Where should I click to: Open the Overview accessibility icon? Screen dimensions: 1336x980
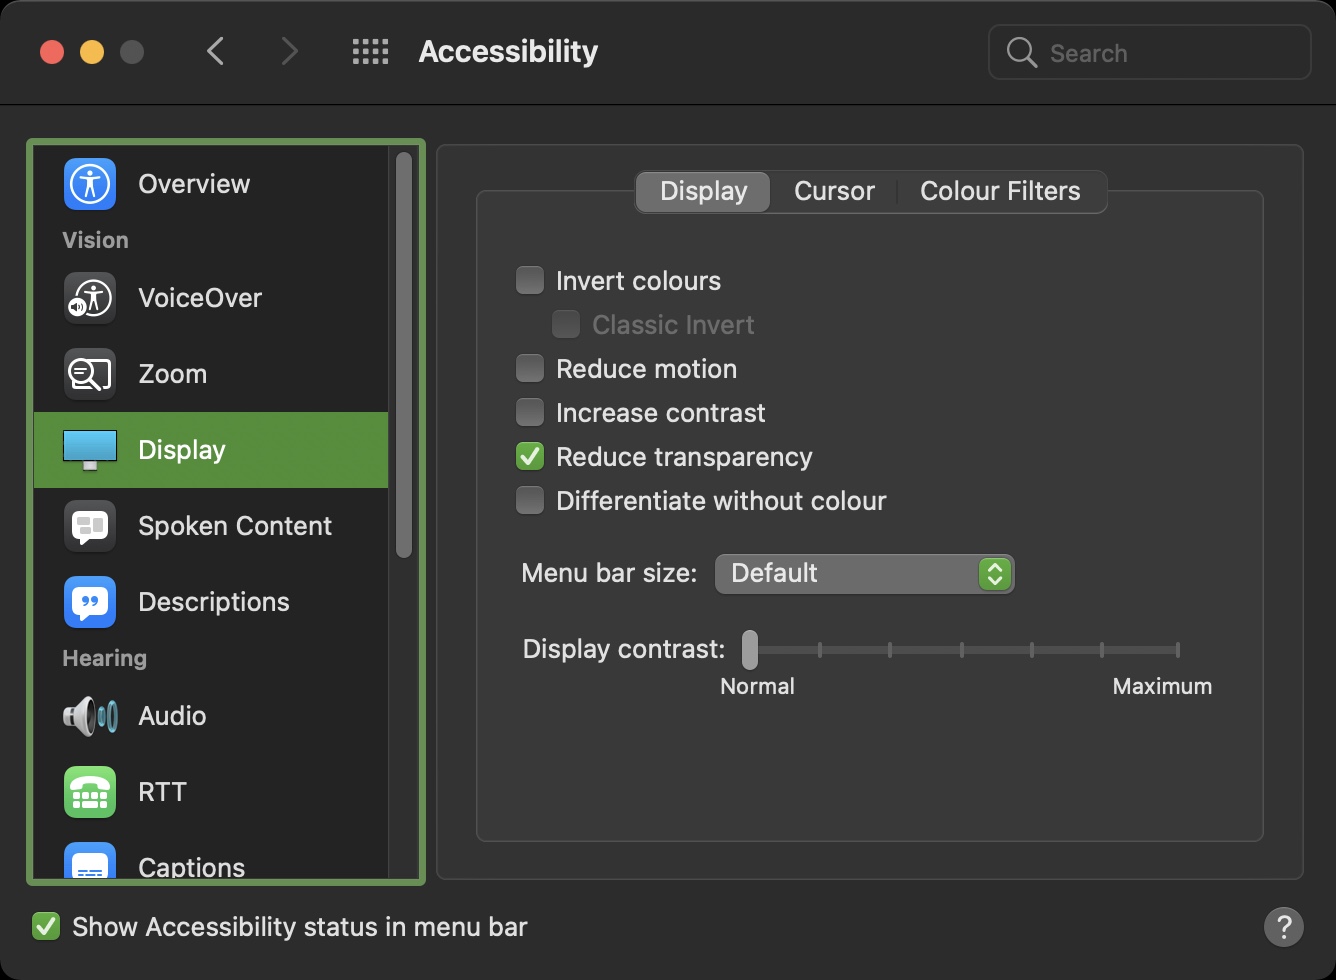coord(90,184)
